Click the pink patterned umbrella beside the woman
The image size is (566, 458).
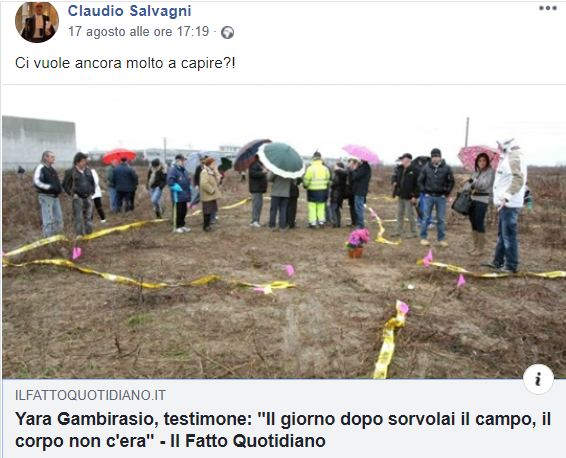[x=478, y=156]
